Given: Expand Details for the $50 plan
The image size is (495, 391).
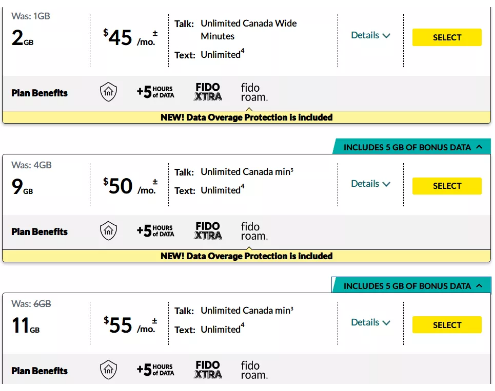Looking at the screenshot, I should click(370, 184).
